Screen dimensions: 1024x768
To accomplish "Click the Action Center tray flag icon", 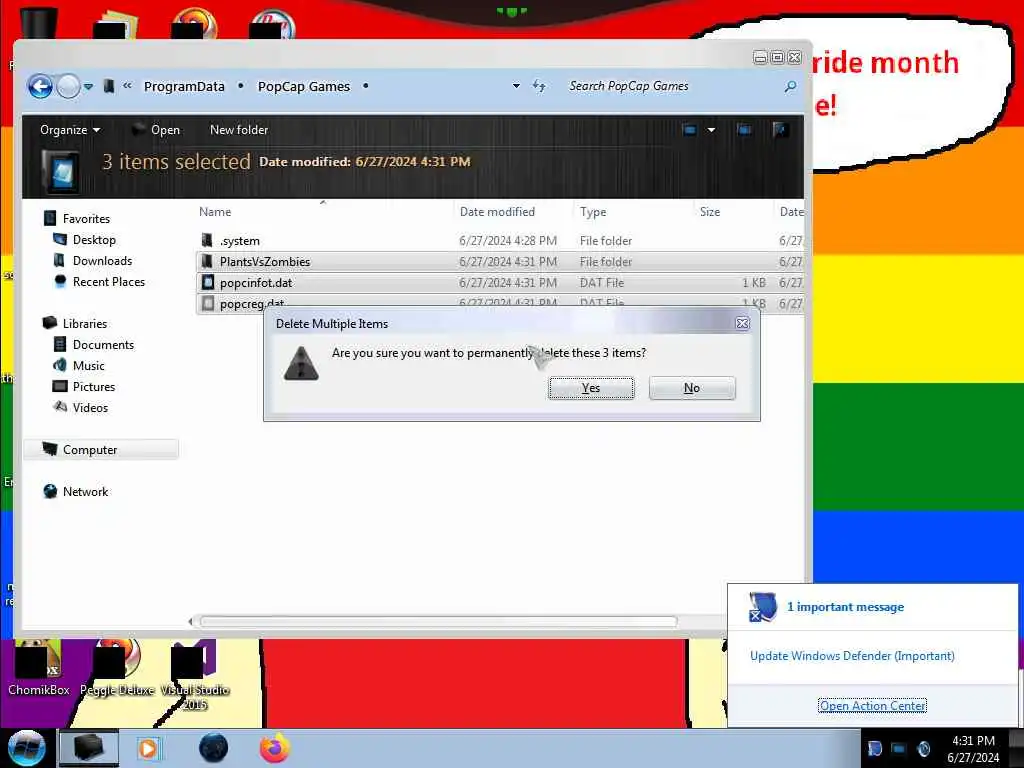I will (x=875, y=749).
